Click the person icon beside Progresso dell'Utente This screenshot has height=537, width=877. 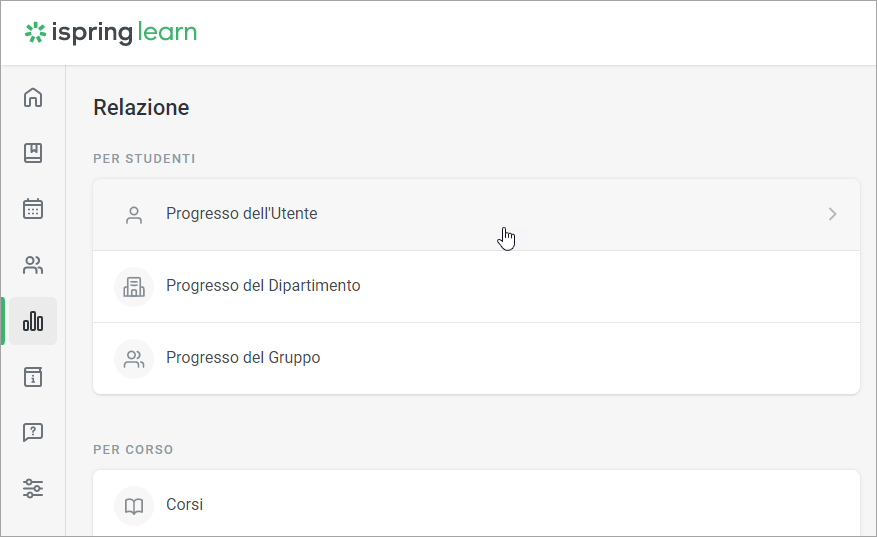(134, 214)
